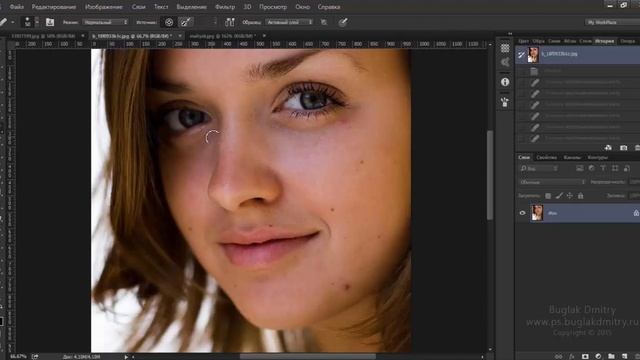Add a layer mask
This screenshot has height=360, width=640.
point(585,356)
